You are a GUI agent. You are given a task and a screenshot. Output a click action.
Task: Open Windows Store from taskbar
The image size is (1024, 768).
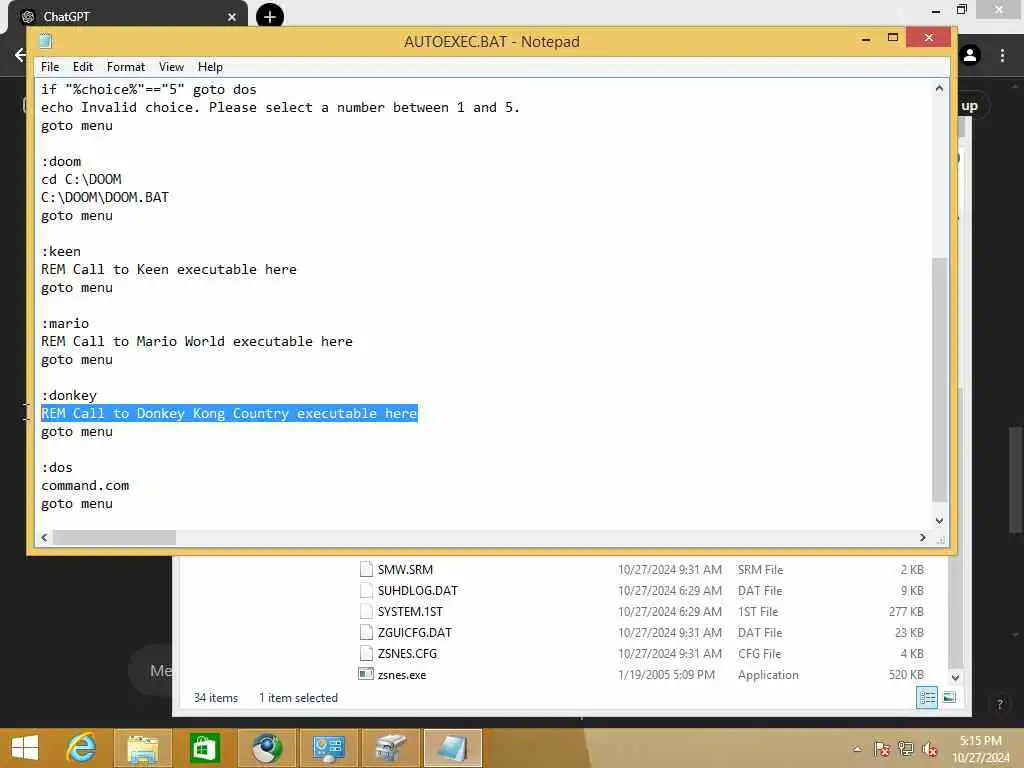[204, 748]
